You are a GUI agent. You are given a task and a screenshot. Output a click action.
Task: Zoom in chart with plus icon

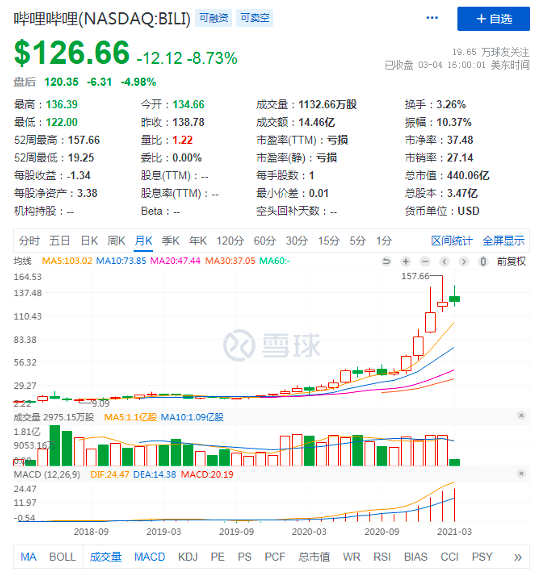click(x=406, y=261)
